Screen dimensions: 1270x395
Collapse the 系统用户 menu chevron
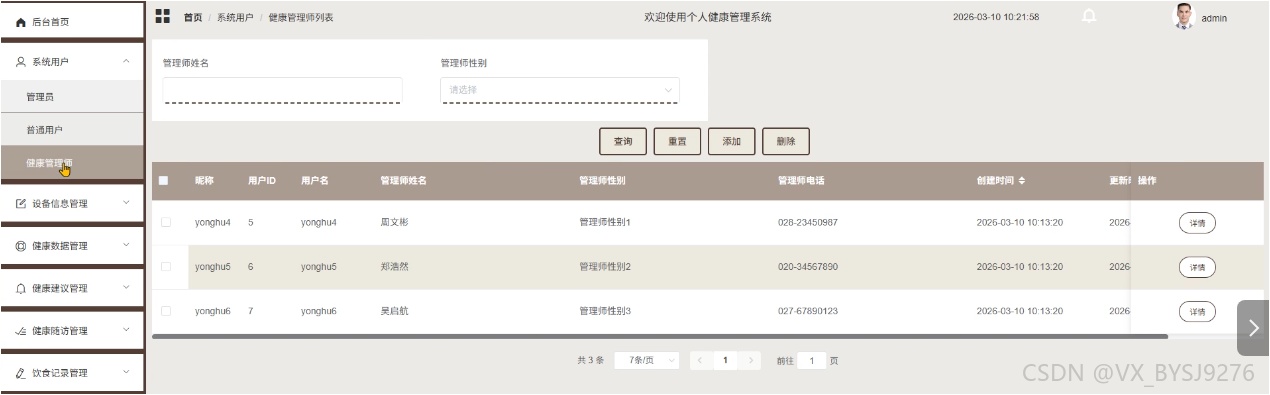[126, 62]
